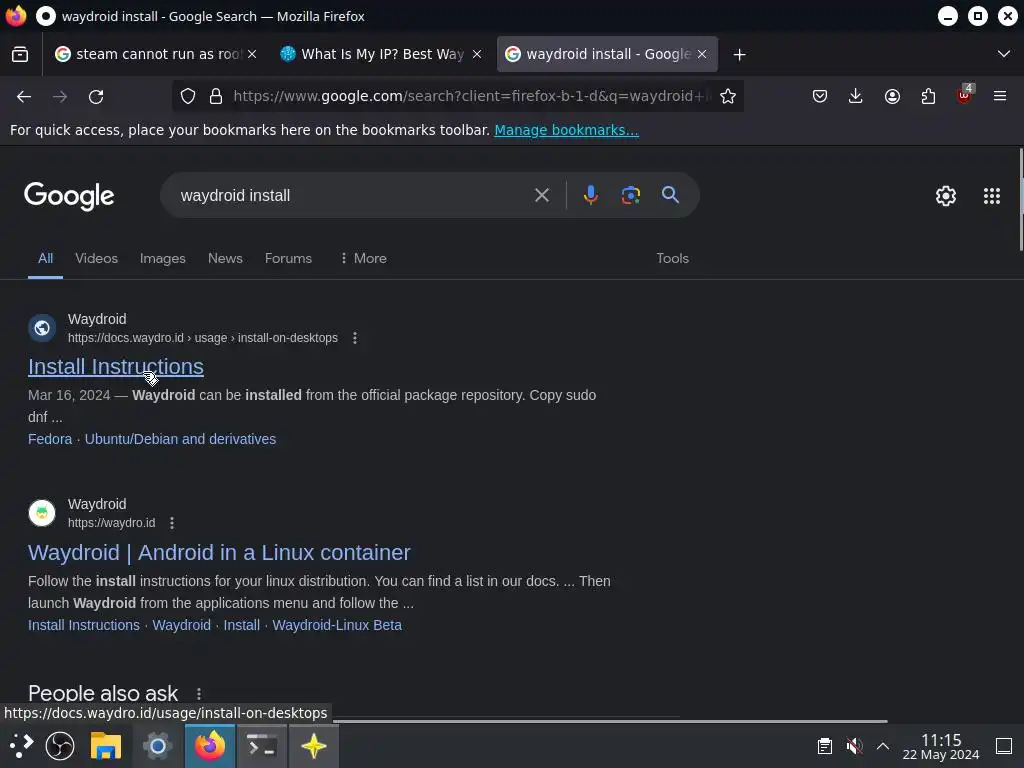This screenshot has height=768, width=1024.
Task: Click the uBlock Origin extension icon
Action: click(965, 95)
